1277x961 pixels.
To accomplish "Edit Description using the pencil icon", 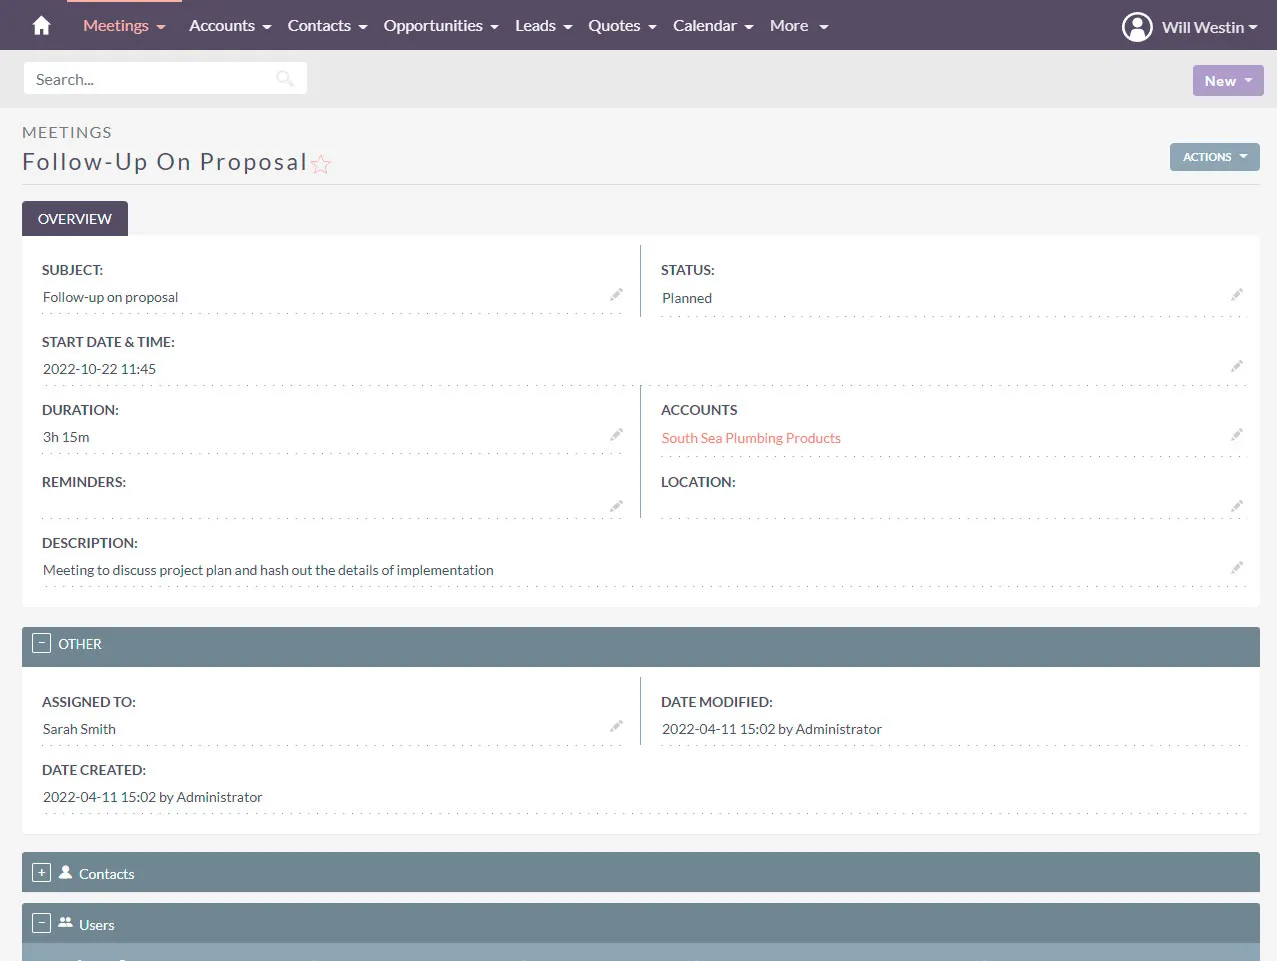I will [x=1236, y=568].
